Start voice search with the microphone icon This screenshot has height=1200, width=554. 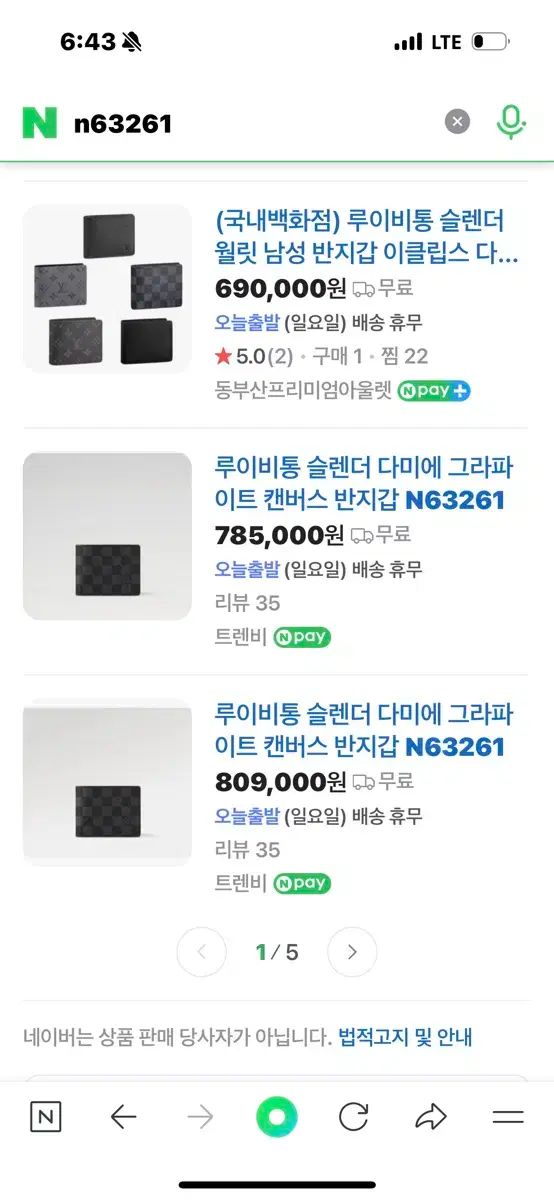[511, 122]
